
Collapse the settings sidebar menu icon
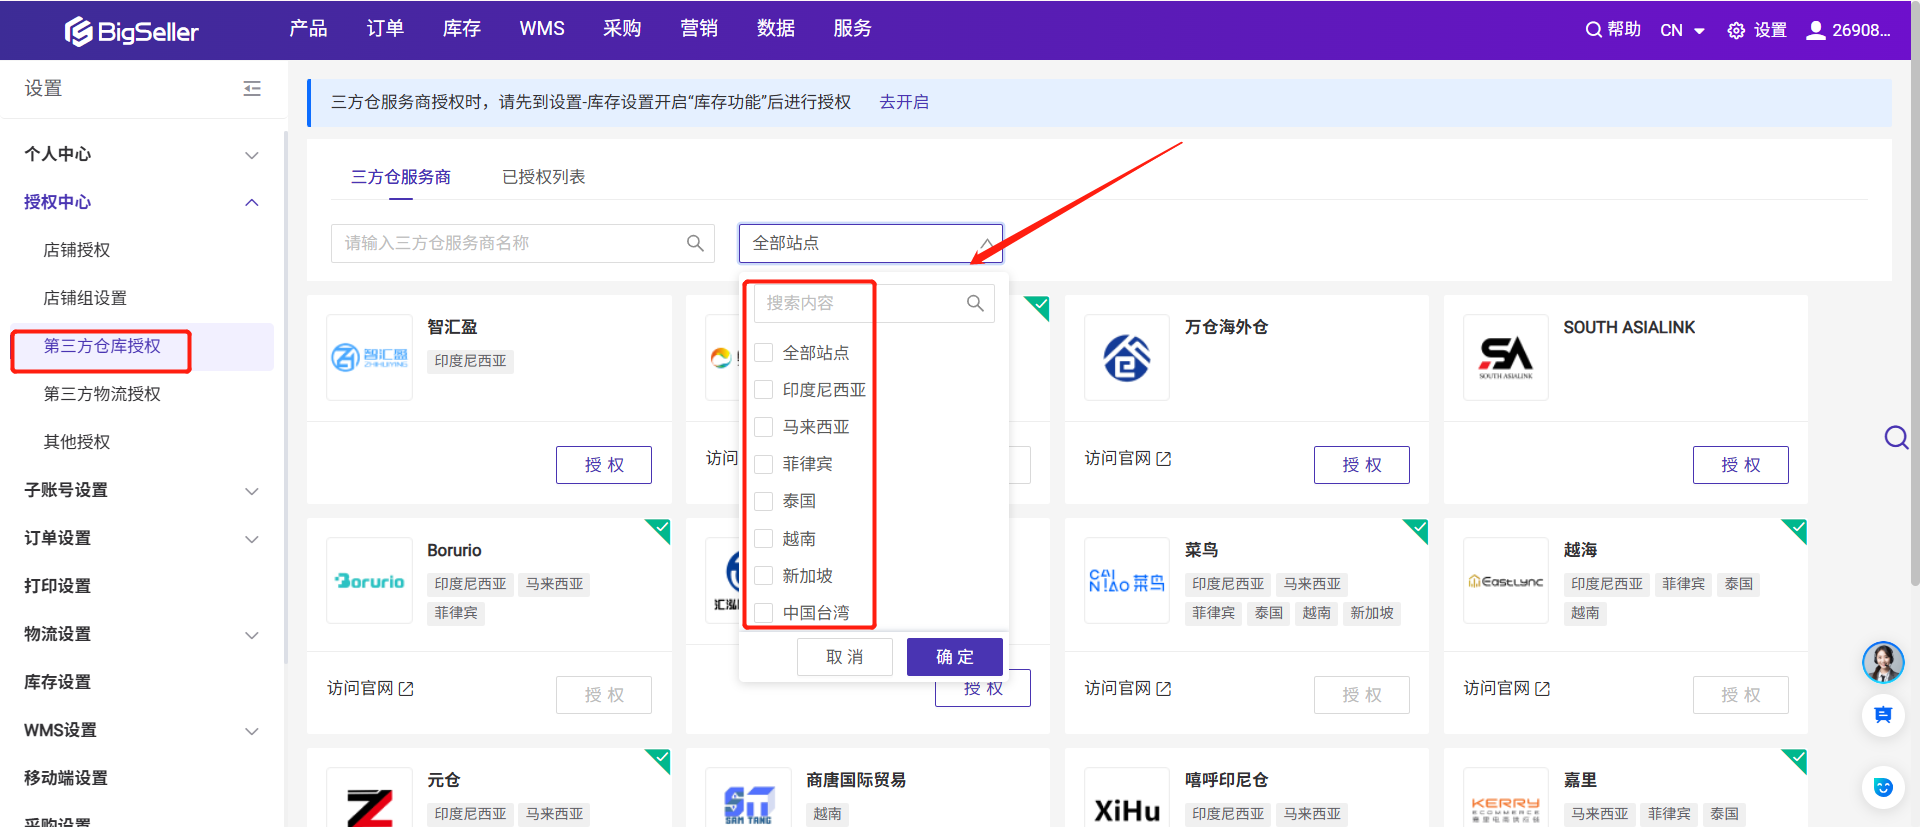pyautogui.click(x=252, y=89)
